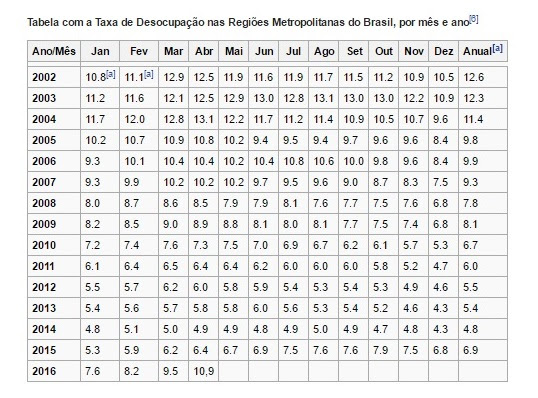This screenshot has width=538, height=398.
Task: Select the Jan column header
Action: tap(100, 51)
